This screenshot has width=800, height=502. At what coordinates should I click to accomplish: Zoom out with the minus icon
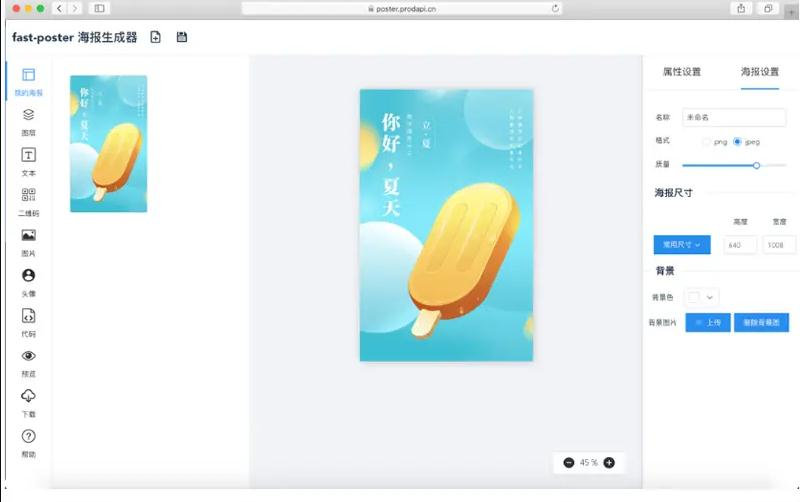(x=569, y=463)
